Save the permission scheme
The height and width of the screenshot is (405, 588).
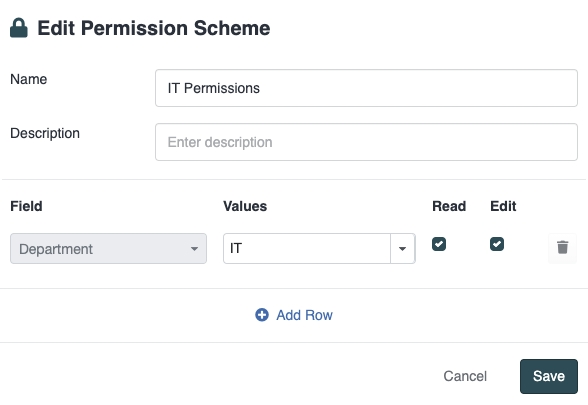point(549,376)
